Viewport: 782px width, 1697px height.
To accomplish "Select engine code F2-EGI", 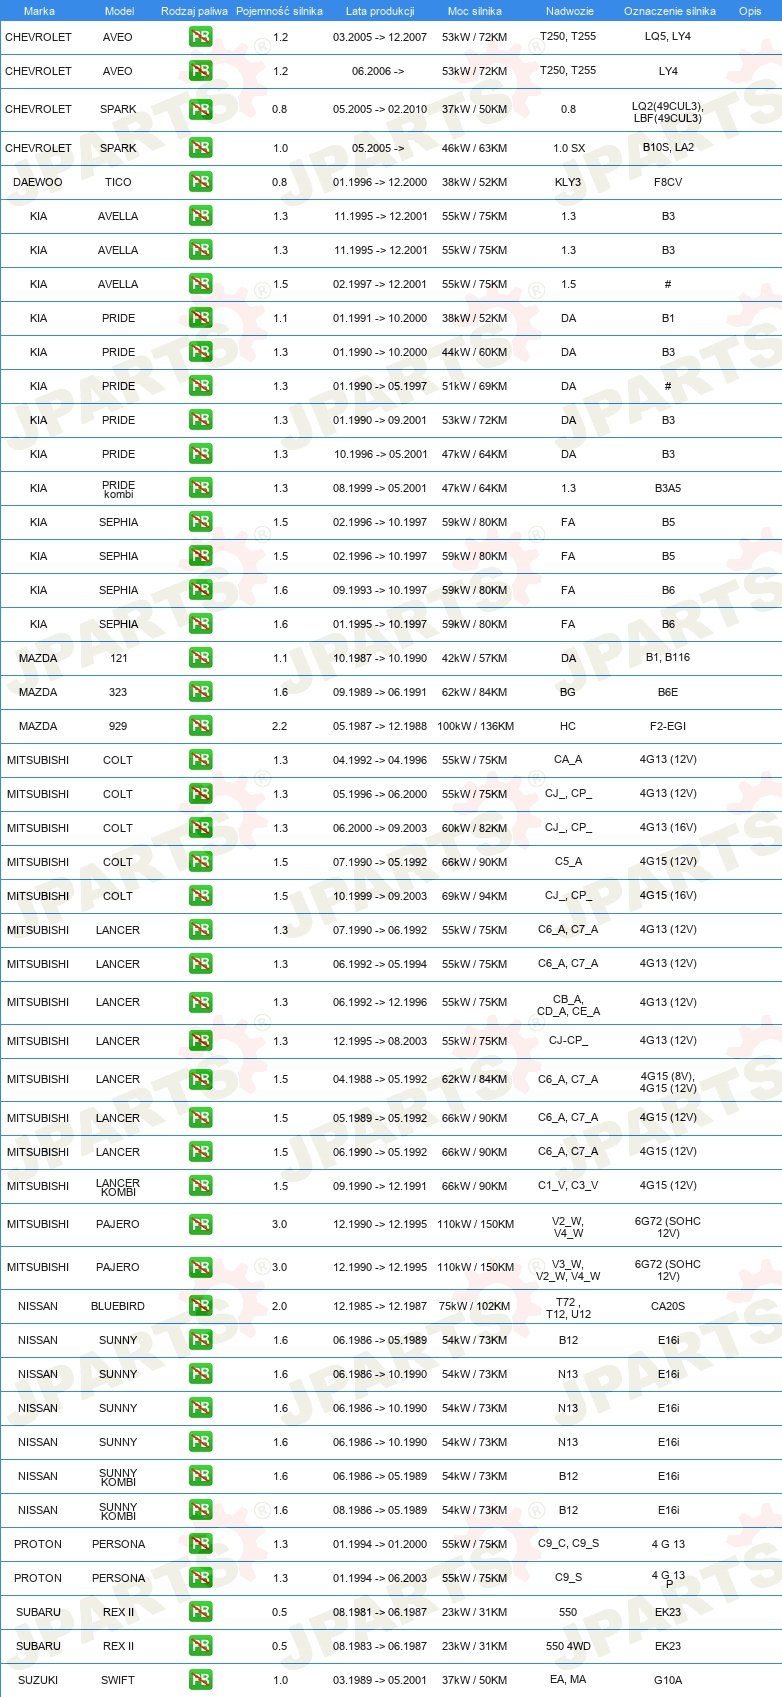I will pos(668,726).
